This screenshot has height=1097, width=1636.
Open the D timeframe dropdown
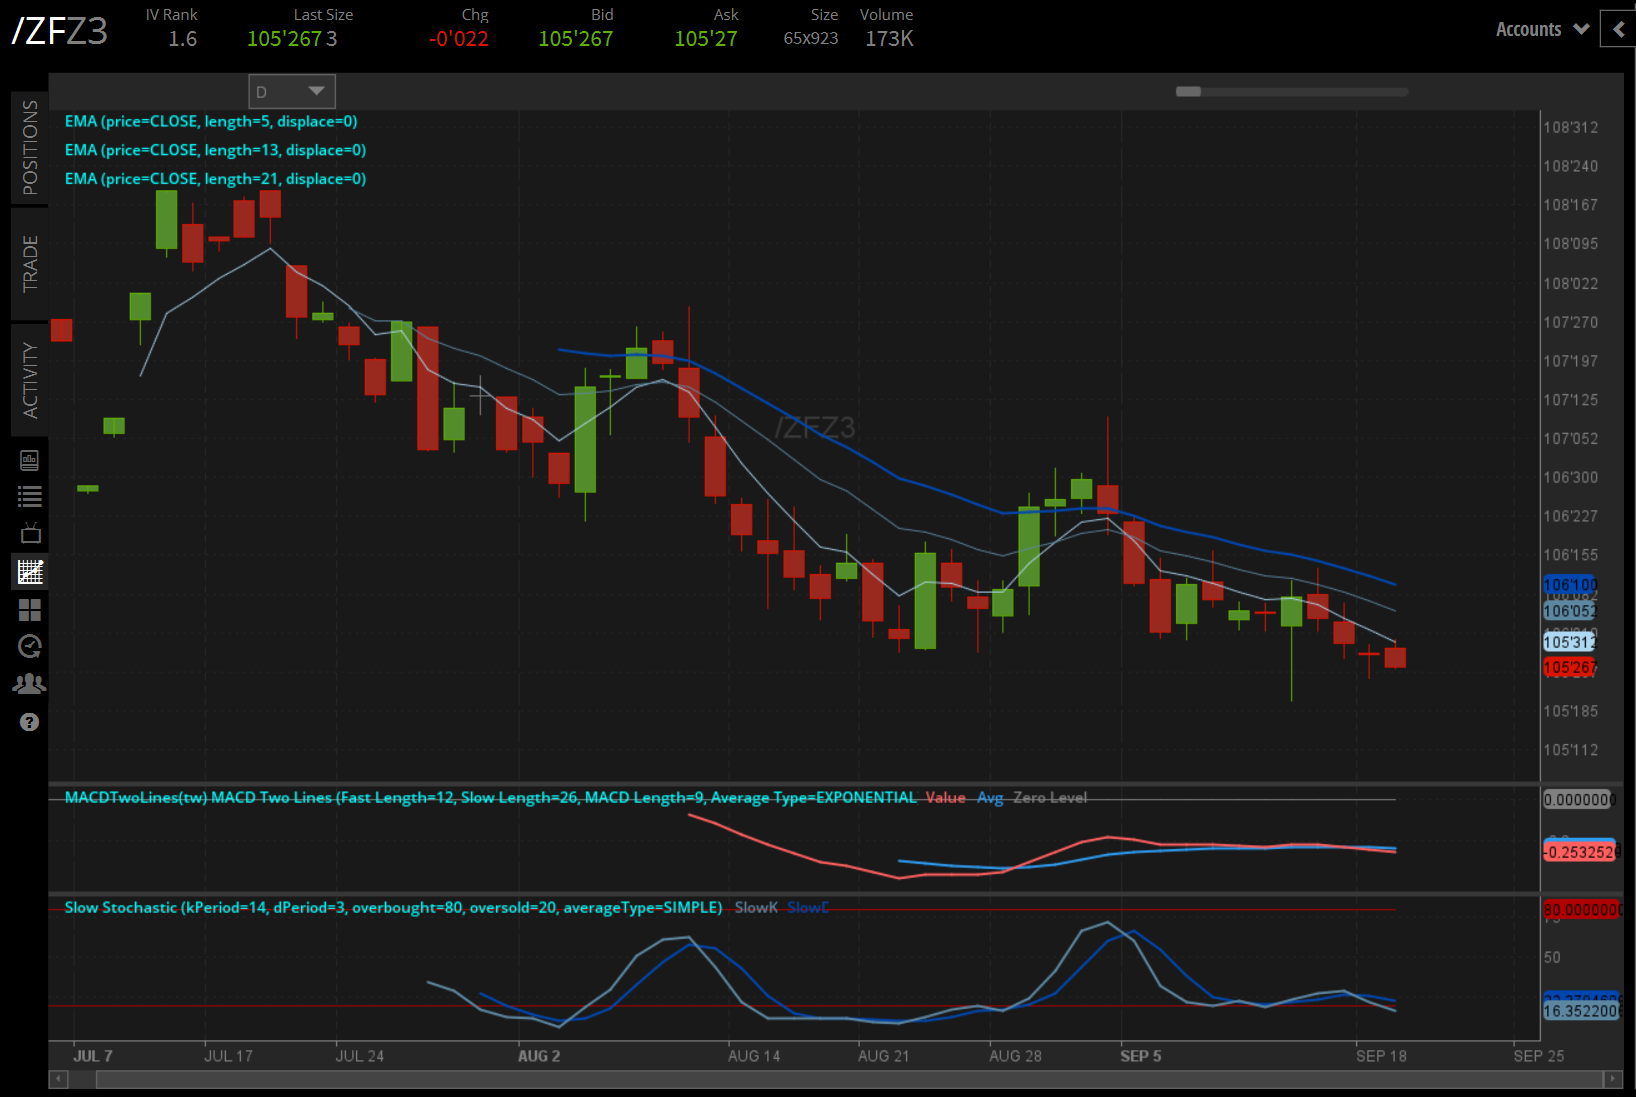pyautogui.click(x=291, y=92)
